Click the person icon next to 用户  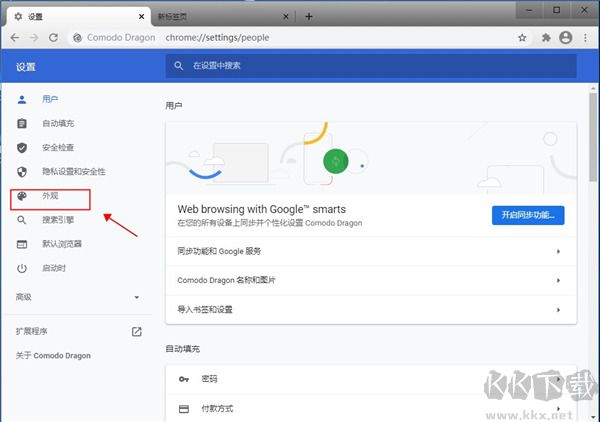coord(22,99)
